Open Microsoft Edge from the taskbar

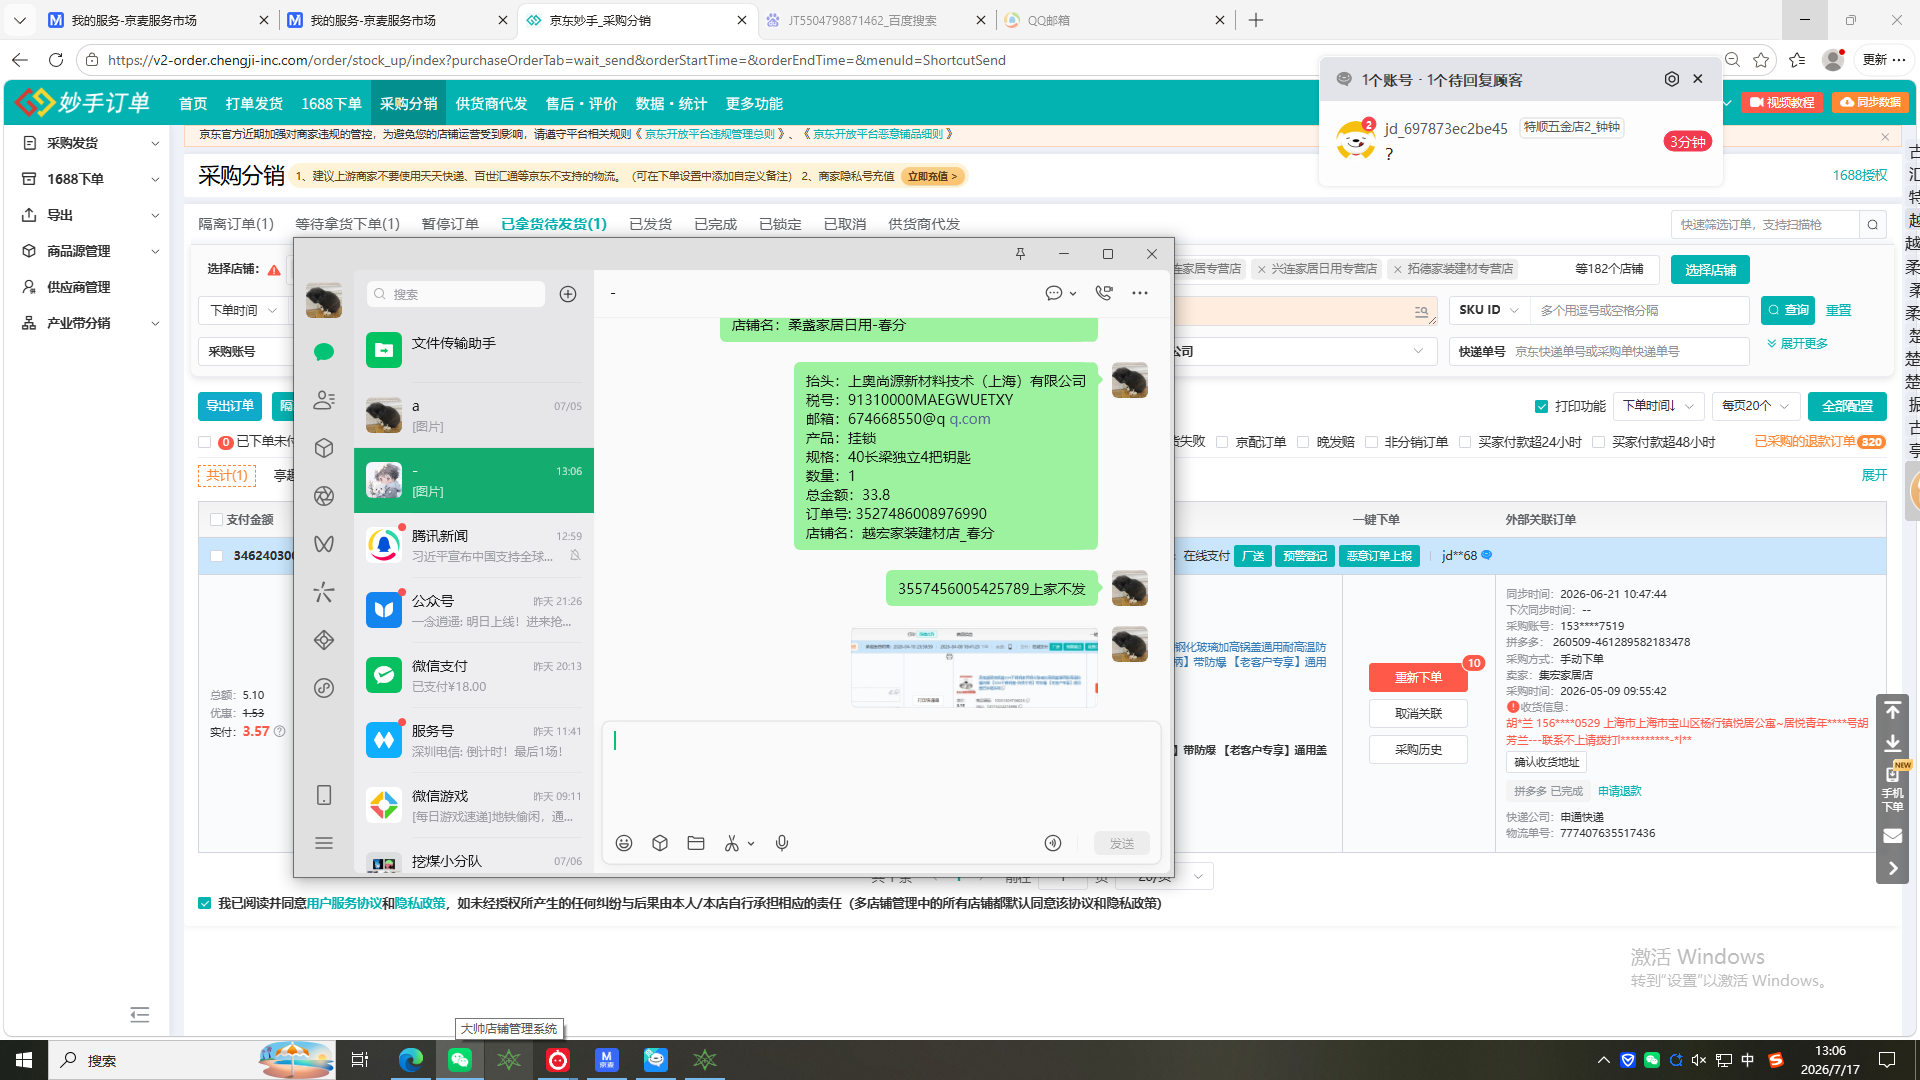[411, 1060]
